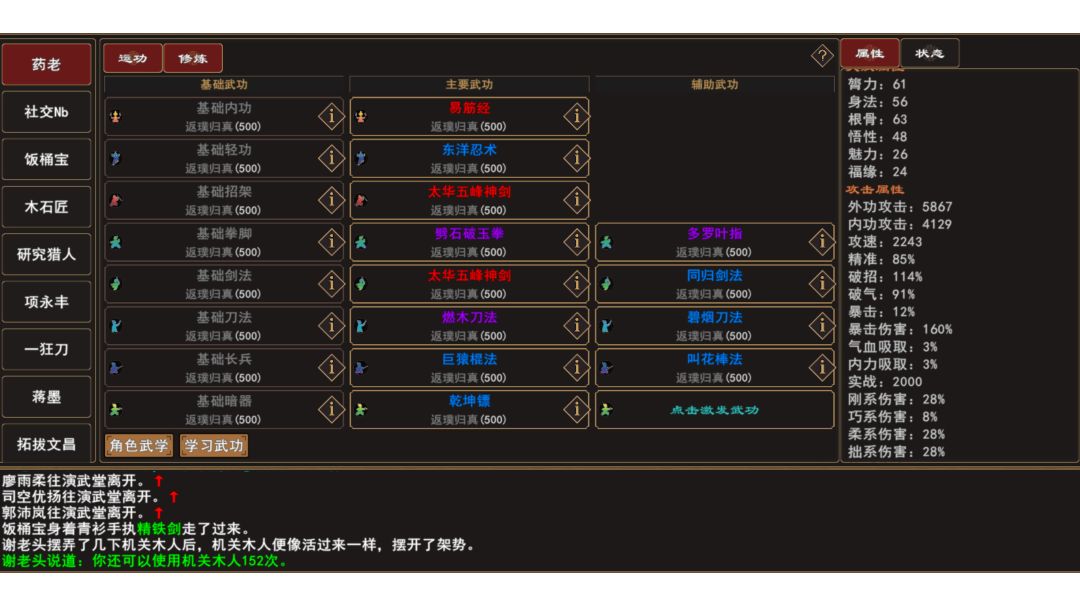This screenshot has height=606, width=1080.
Task: Select the 太华五峰神剑 sword skill row
Action: 469,284
